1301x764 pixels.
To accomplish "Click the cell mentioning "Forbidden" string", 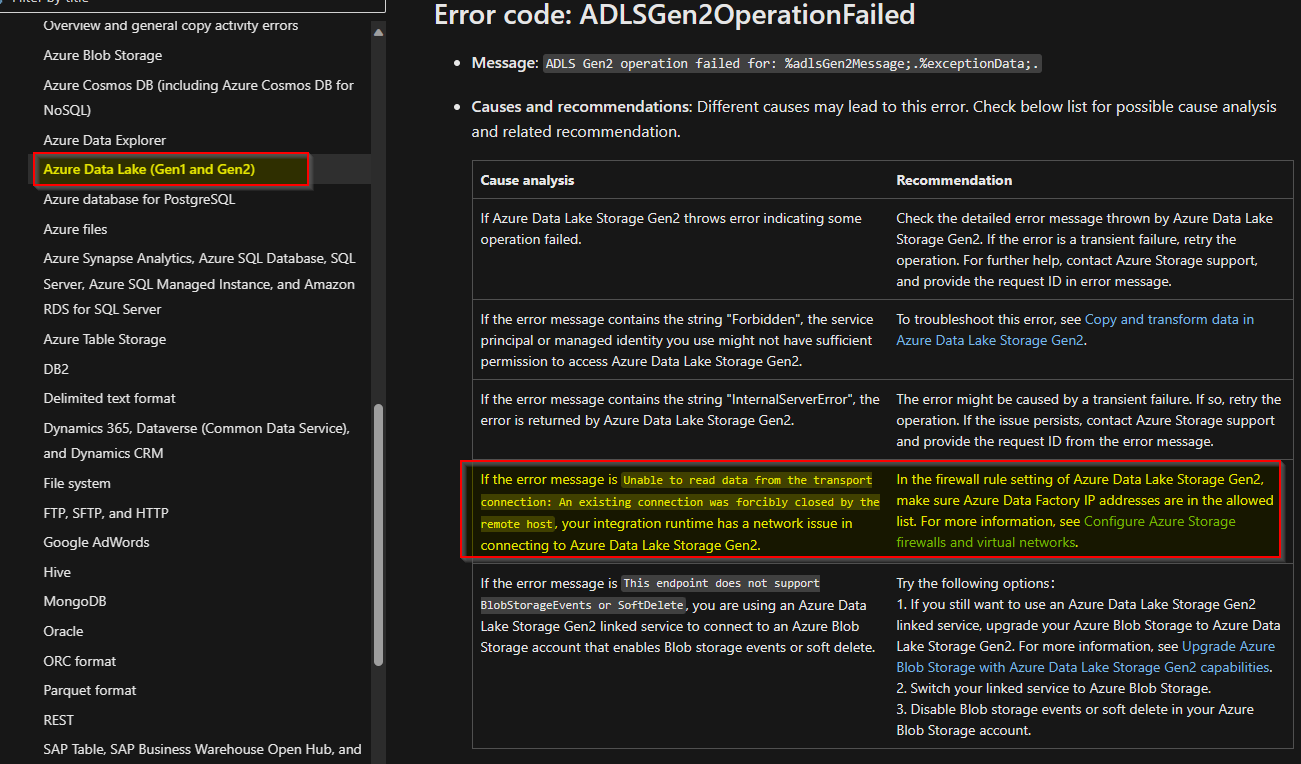I will tap(680, 340).
